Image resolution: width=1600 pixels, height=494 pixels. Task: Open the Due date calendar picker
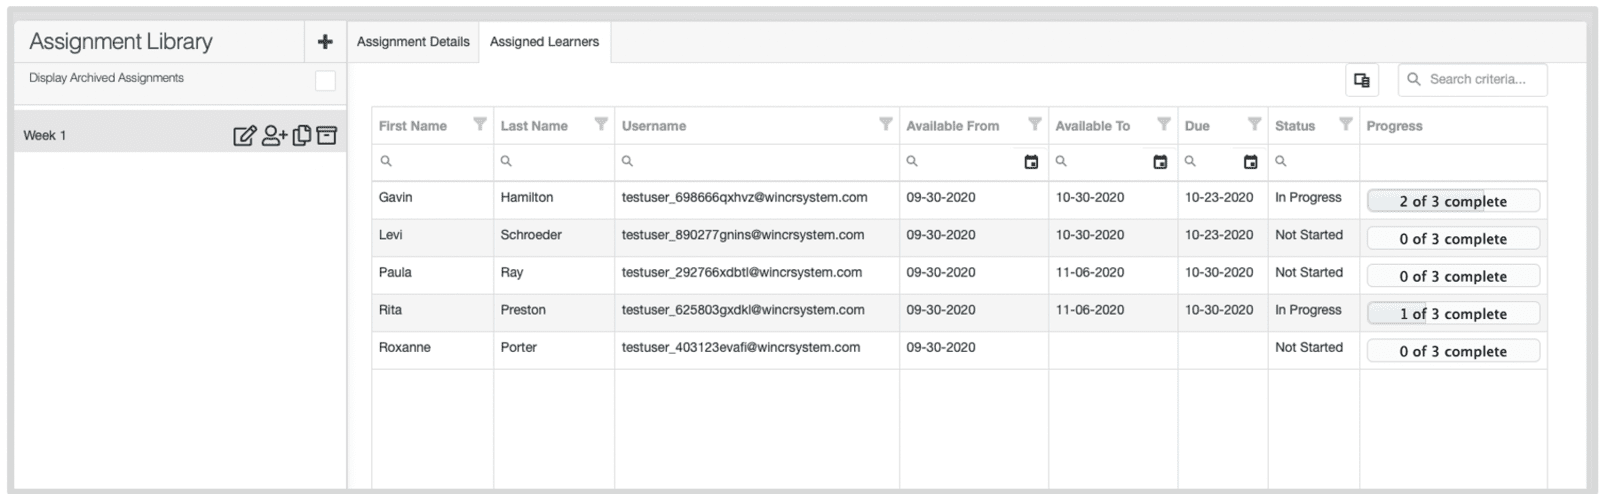click(x=1250, y=162)
